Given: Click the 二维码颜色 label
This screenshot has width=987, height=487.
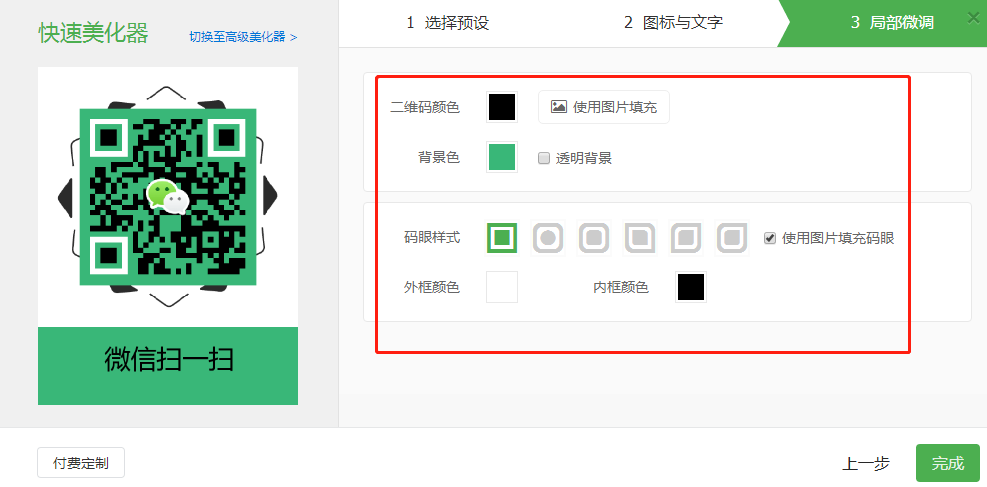Looking at the screenshot, I should pyautogui.click(x=425, y=108).
